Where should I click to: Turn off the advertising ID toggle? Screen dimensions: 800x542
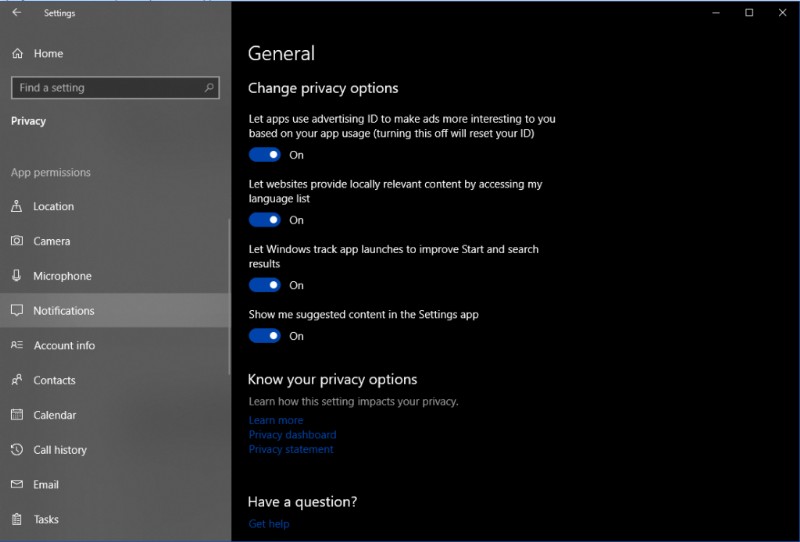(264, 155)
